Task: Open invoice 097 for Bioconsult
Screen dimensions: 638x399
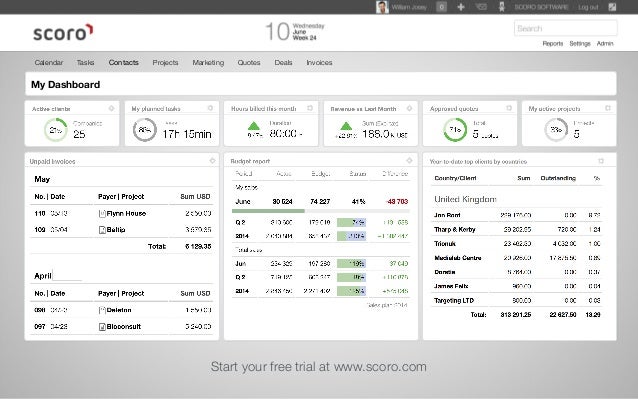Action: pos(122,327)
